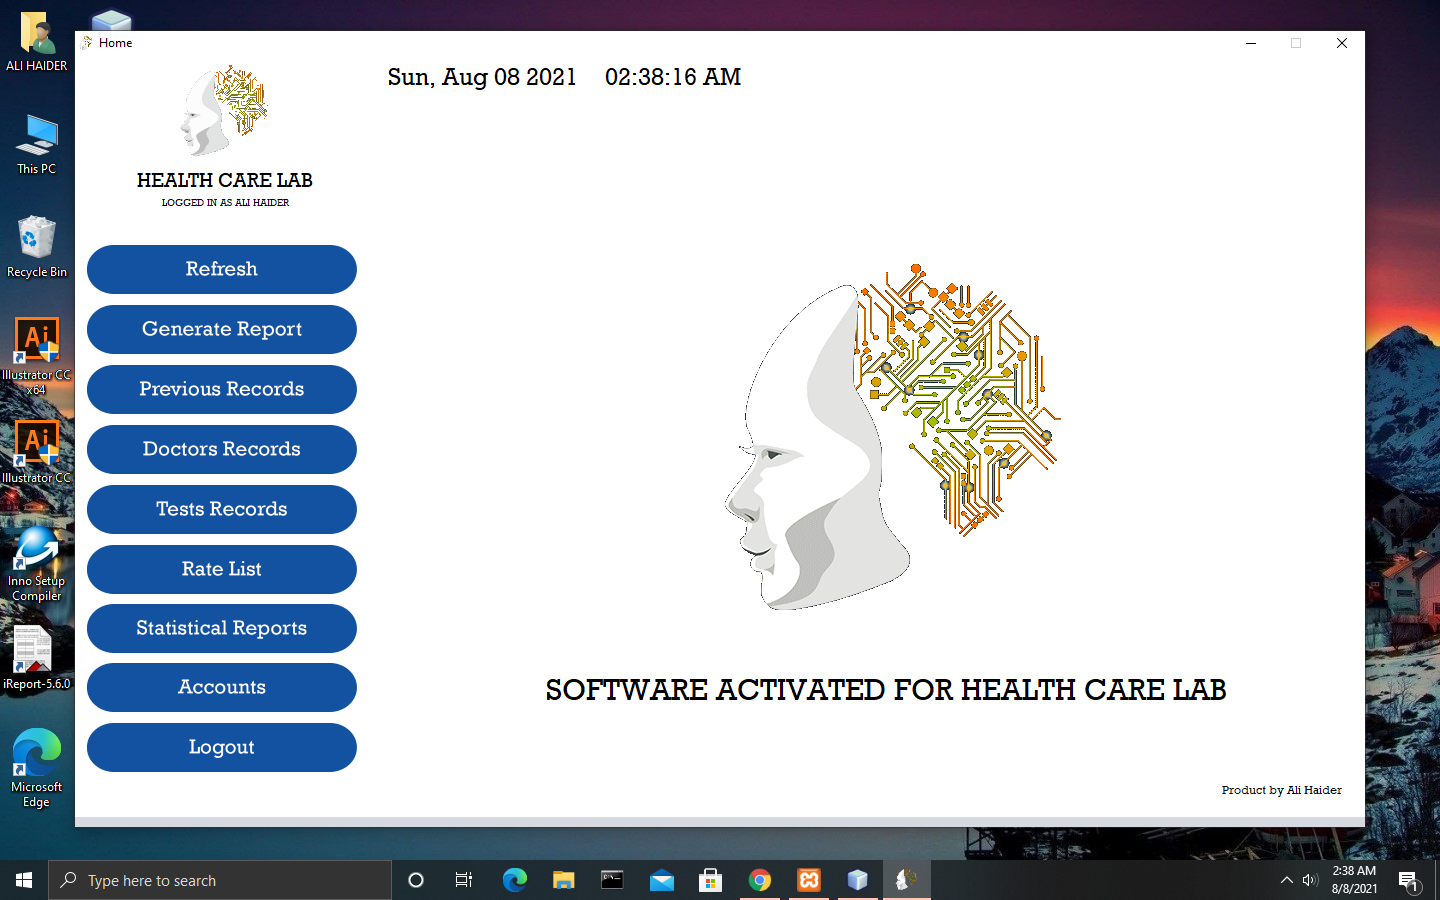This screenshot has width=1440, height=900.
Task: Click the Refresh button
Action: tap(221, 269)
